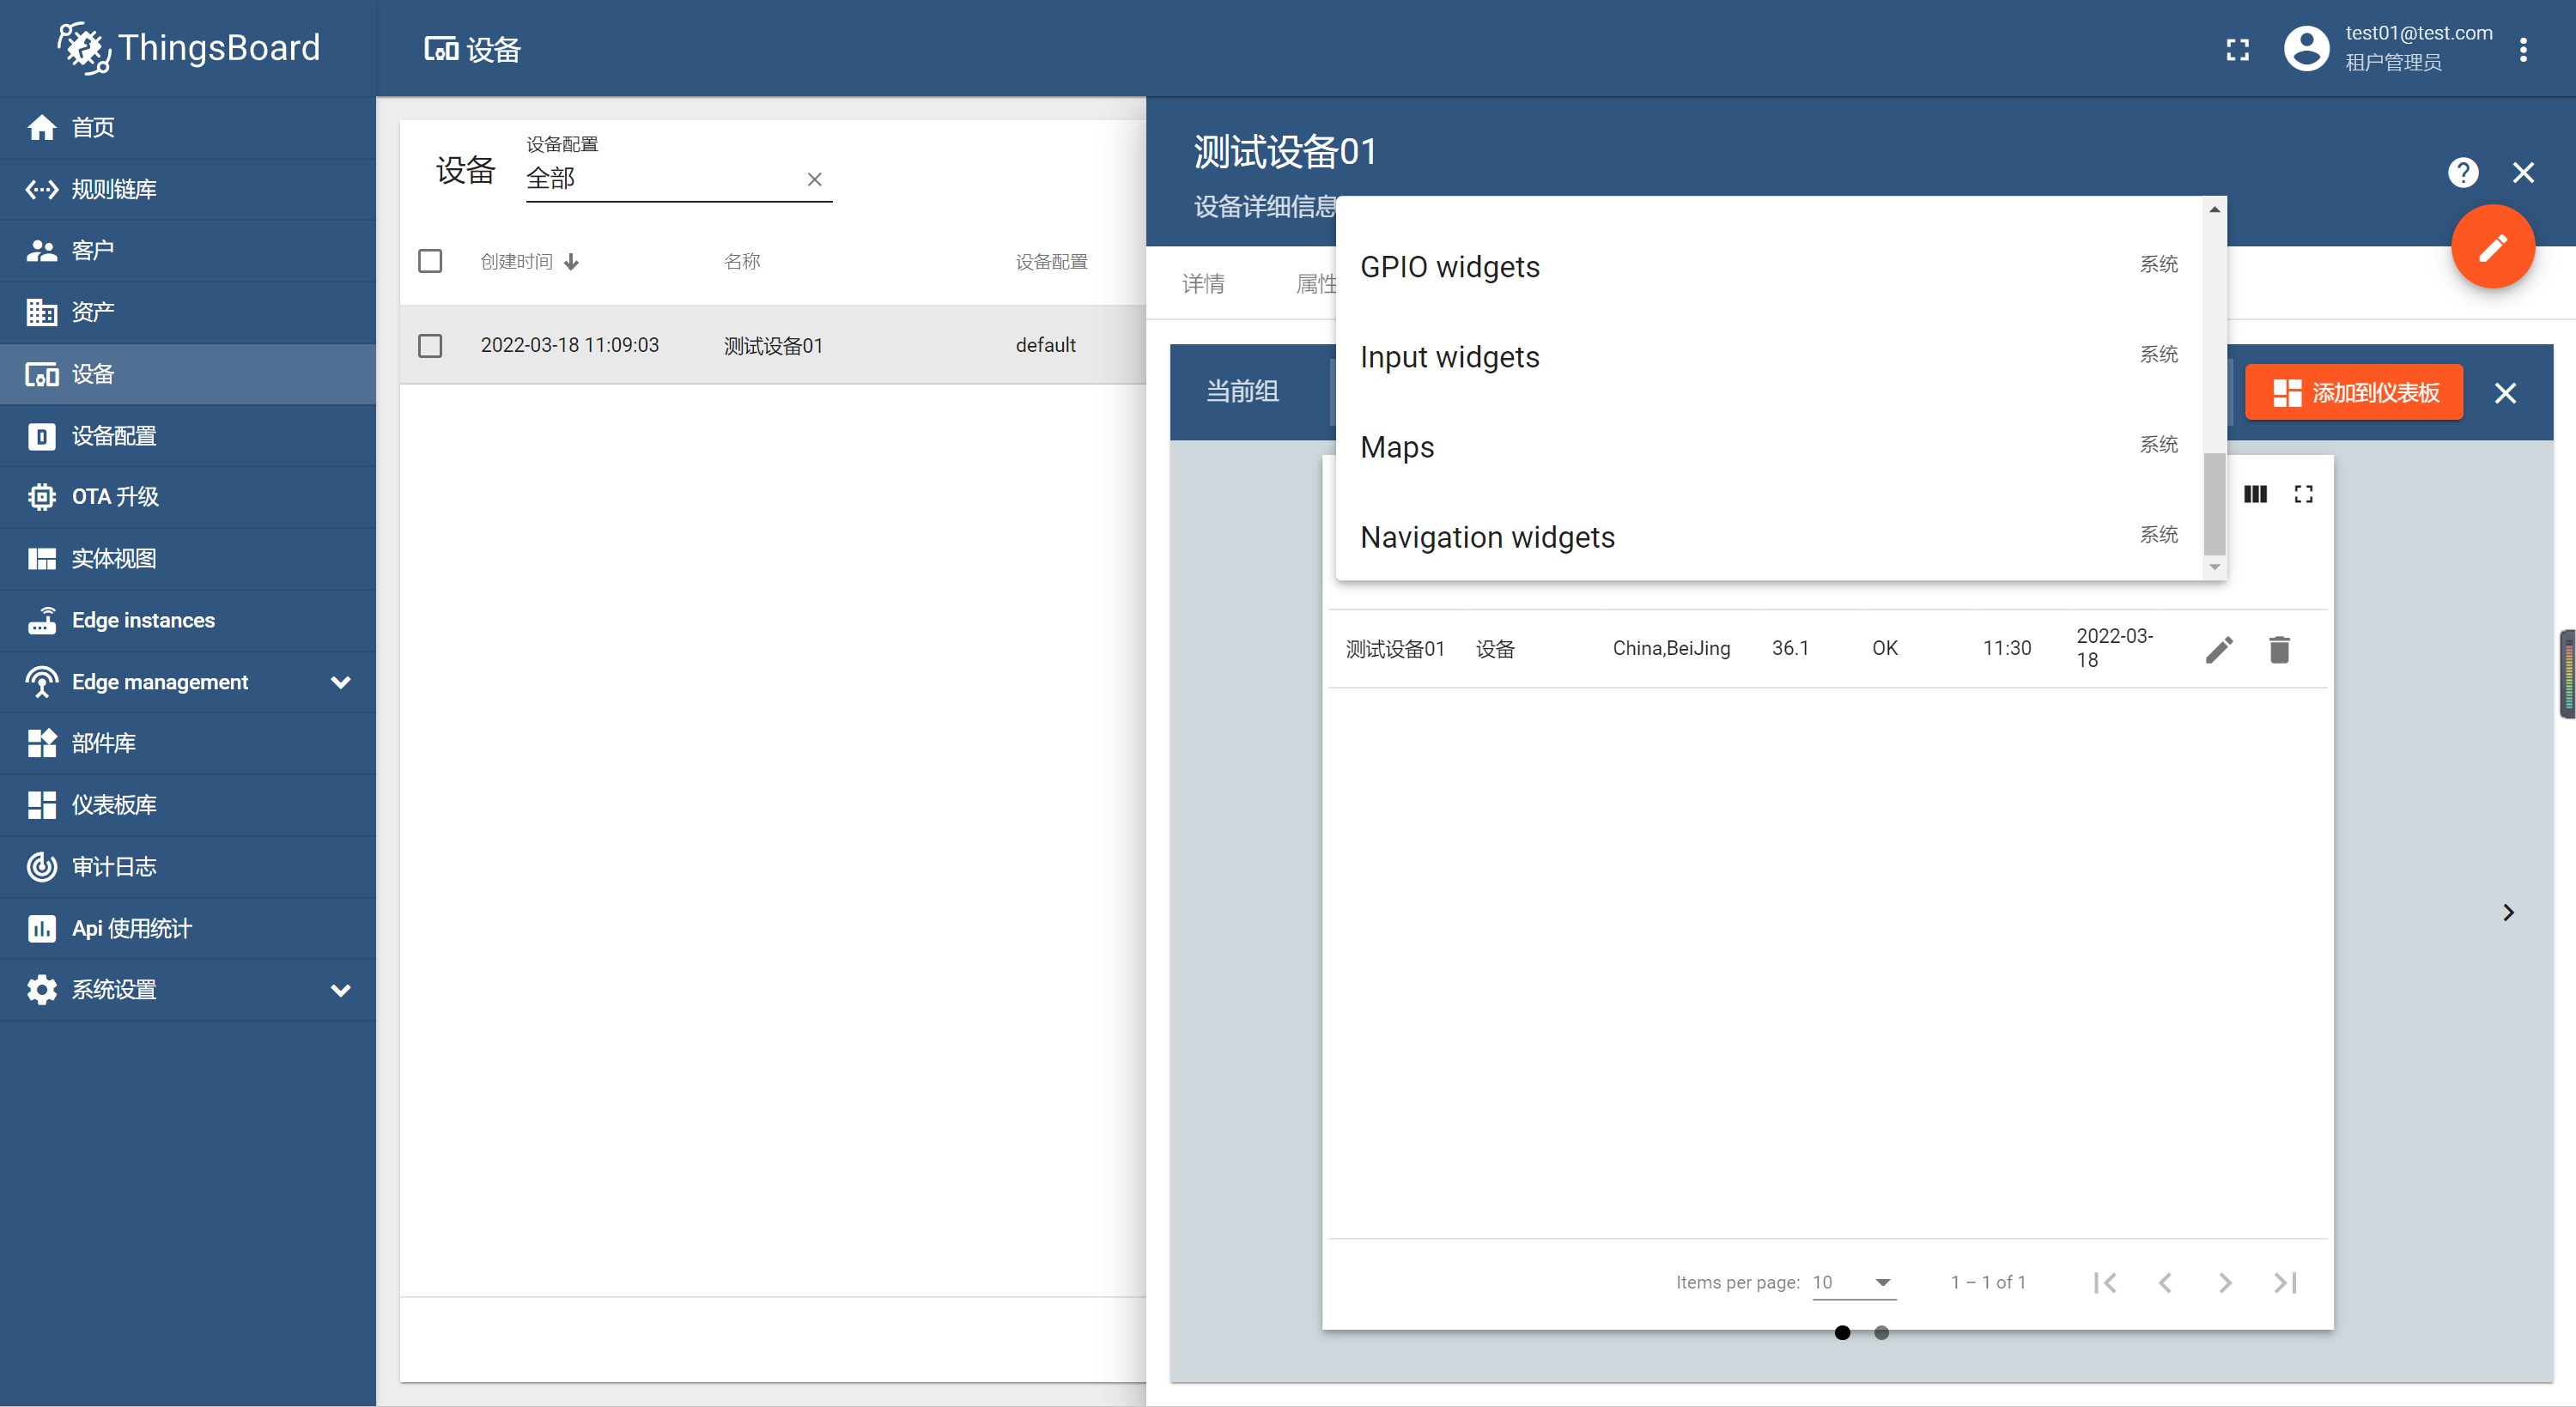The height and width of the screenshot is (1407, 2576).
Task: Click the widget bundle list scrollbar
Action: tap(2214, 503)
